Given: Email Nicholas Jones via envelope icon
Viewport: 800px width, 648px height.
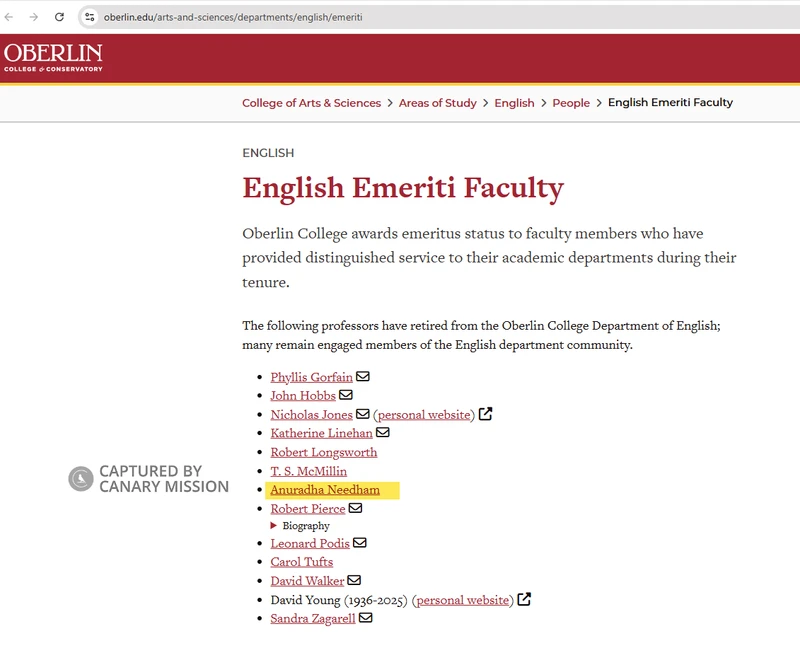Looking at the screenshot, I should pos(363,414).
